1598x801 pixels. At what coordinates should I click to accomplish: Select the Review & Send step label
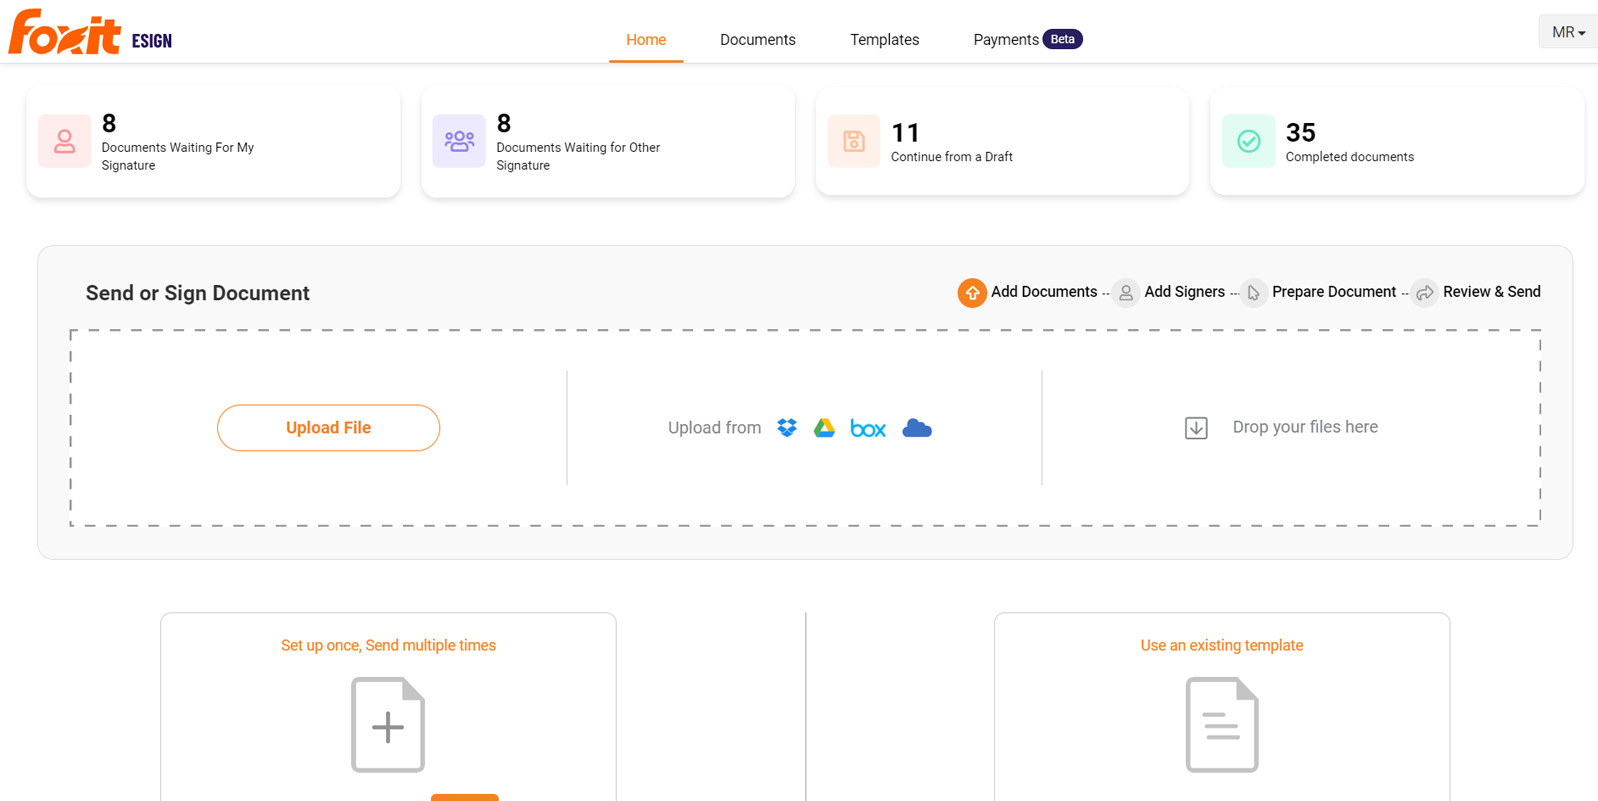1492,292
